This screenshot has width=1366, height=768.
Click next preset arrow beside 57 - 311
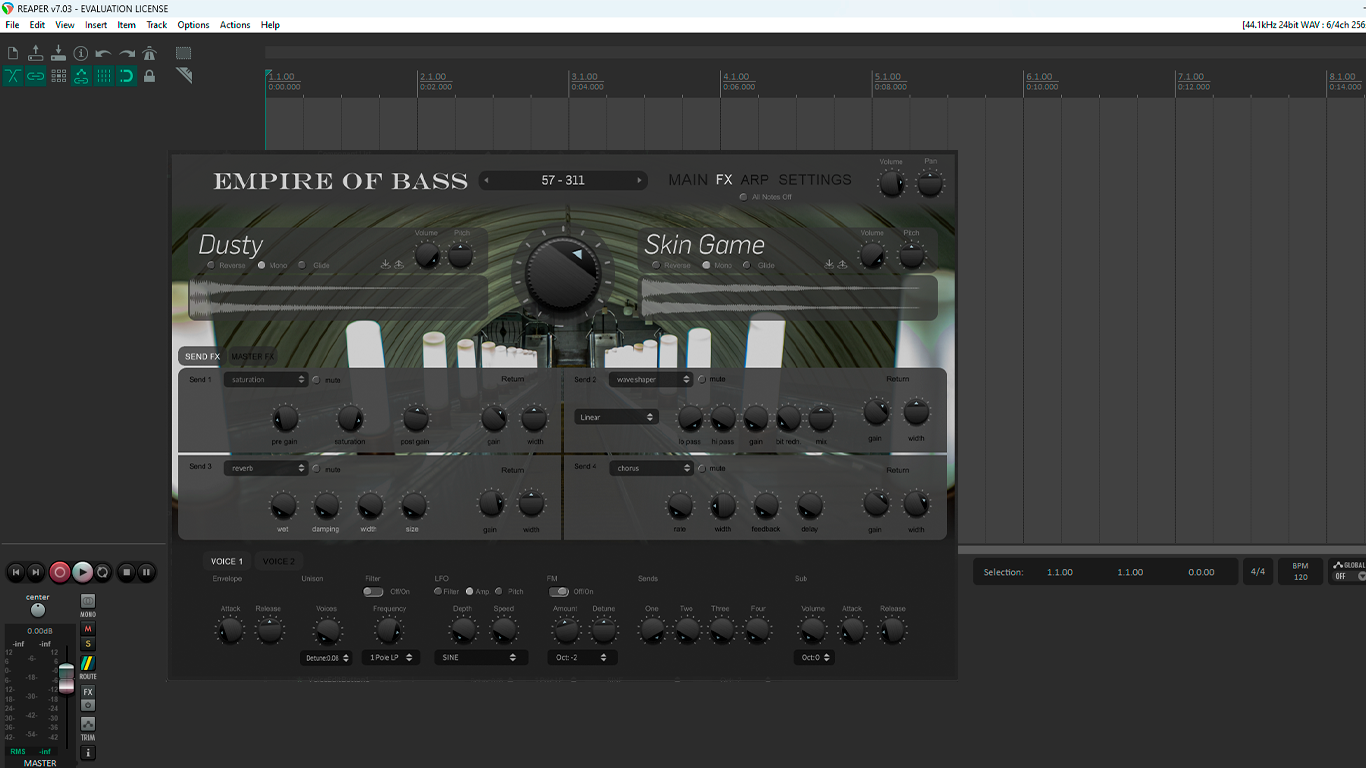[x=640, y=180]
